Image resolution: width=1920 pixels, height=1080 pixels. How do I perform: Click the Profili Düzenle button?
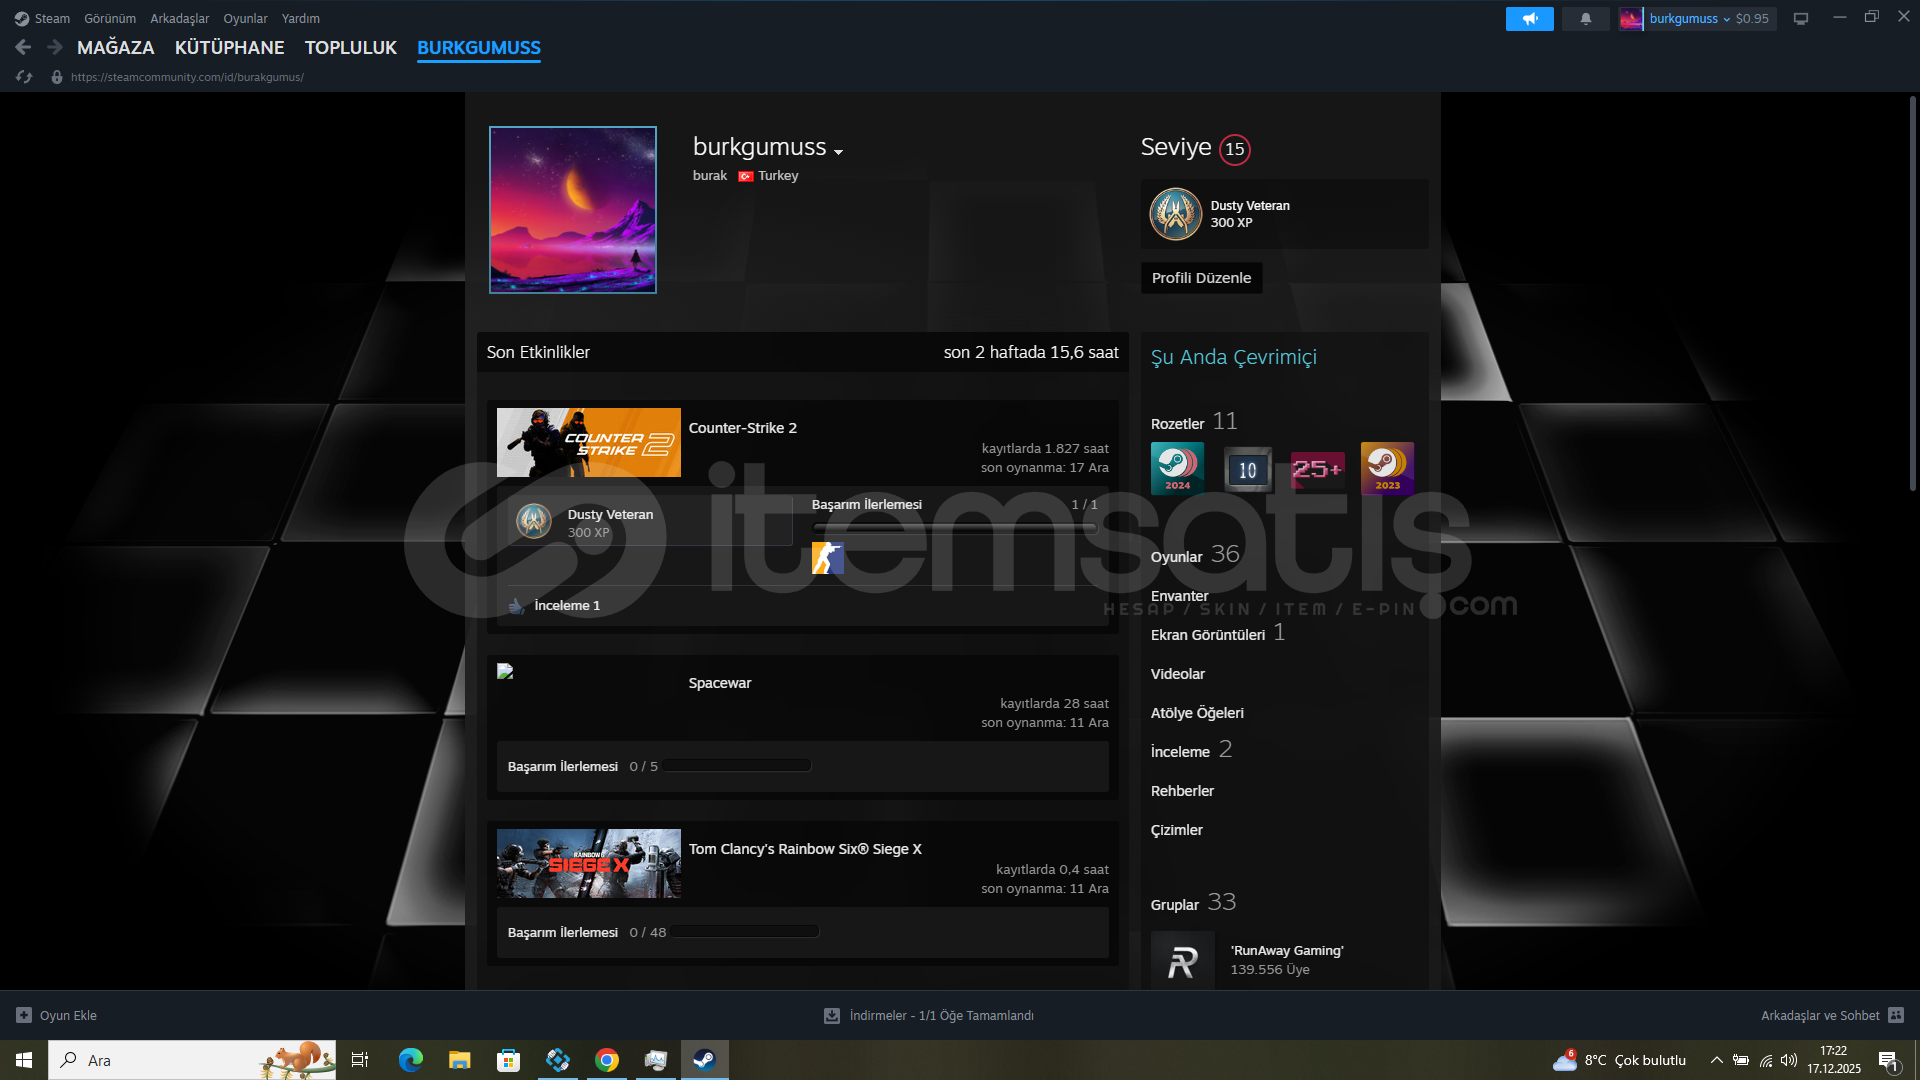pyautogui.click(x=1201, y=278)
